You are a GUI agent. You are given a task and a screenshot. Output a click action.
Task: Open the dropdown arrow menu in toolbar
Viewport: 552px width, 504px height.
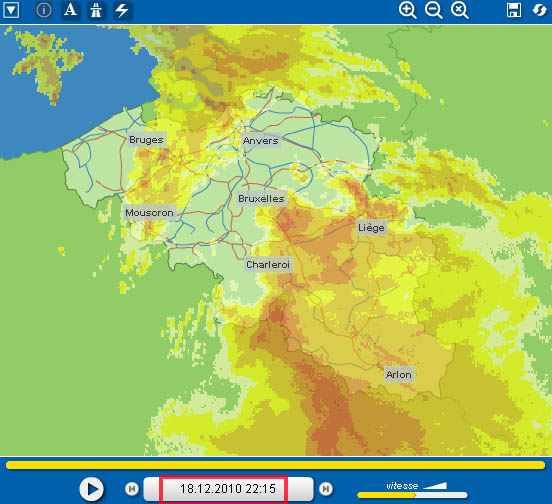point(11,10)
